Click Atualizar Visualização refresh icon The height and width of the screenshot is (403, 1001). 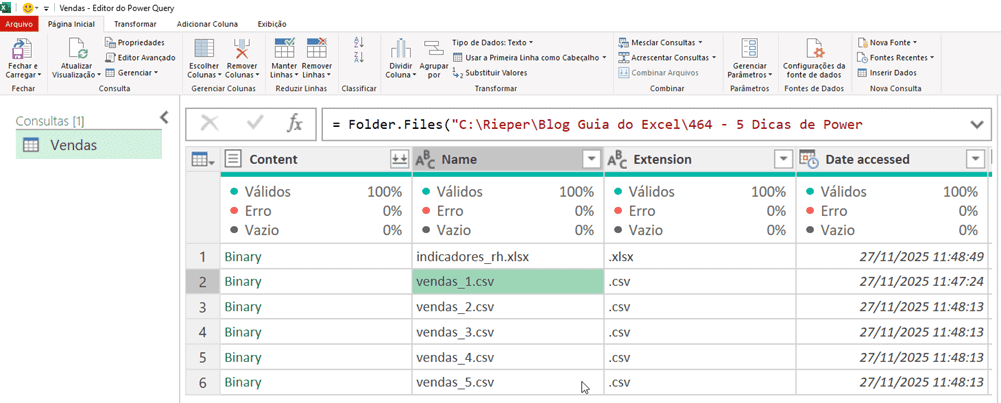point(75,50)
